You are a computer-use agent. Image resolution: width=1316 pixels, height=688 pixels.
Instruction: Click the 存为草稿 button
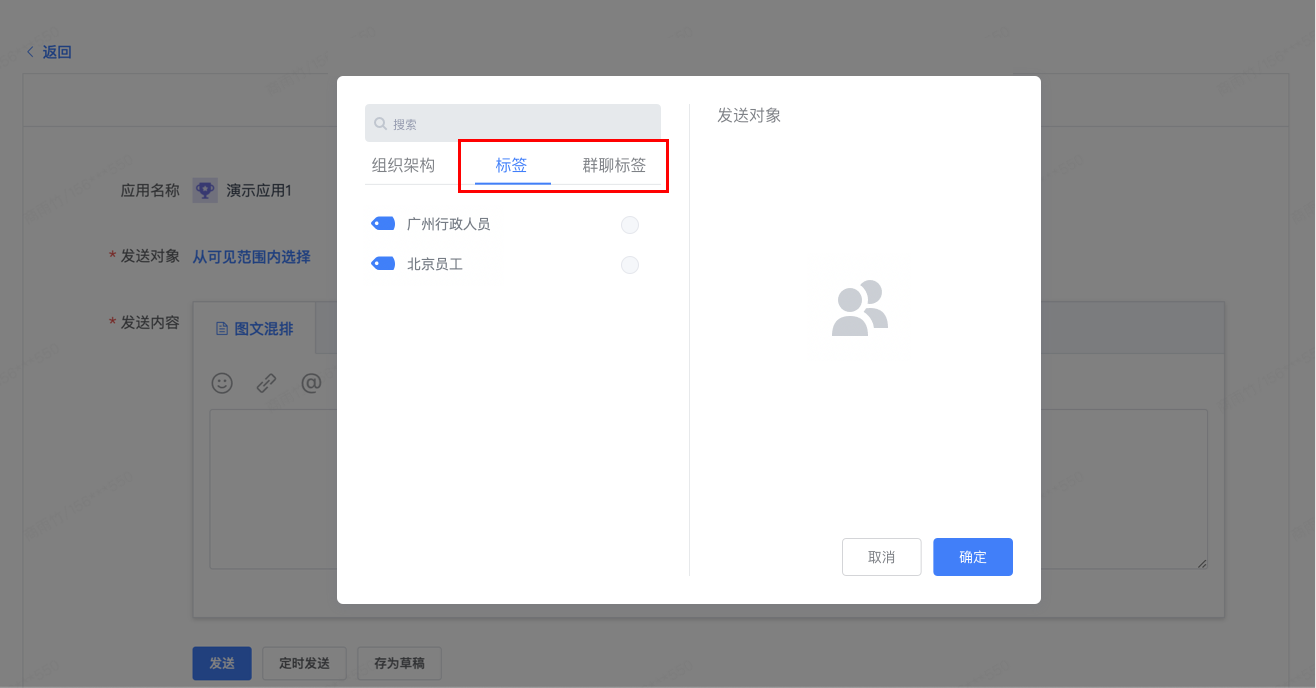click(x=399, y=663)
